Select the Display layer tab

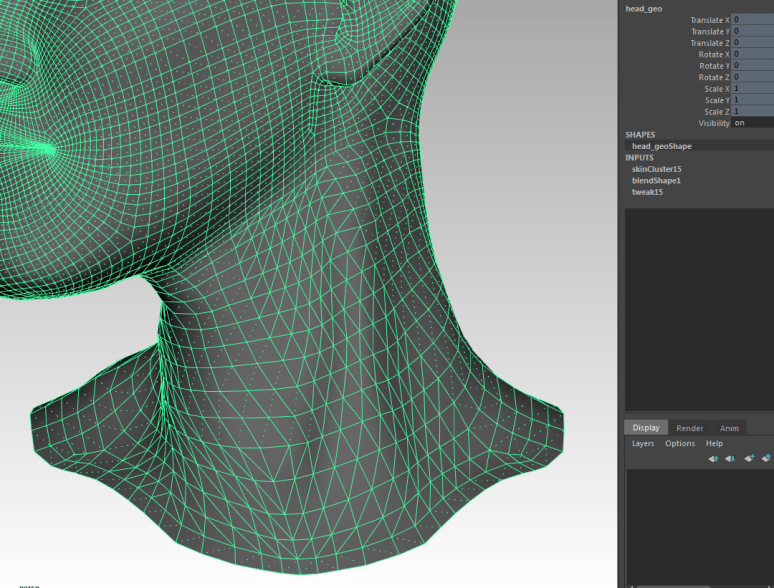point(645,428)
